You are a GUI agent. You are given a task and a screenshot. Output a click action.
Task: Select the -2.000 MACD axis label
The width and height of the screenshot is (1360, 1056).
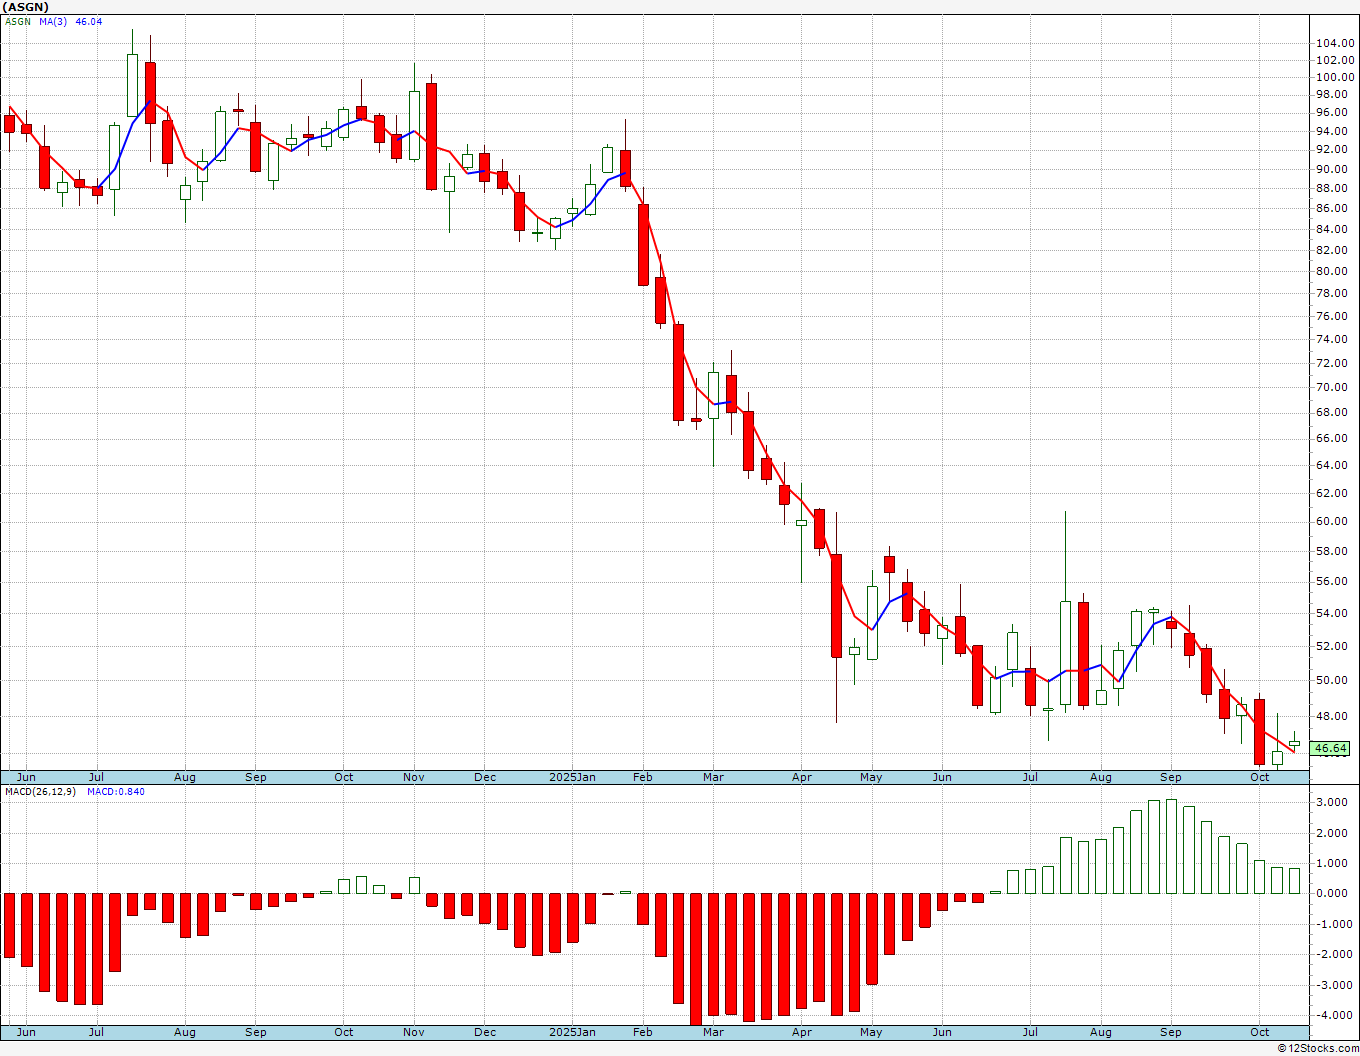tap(1333, 955)
